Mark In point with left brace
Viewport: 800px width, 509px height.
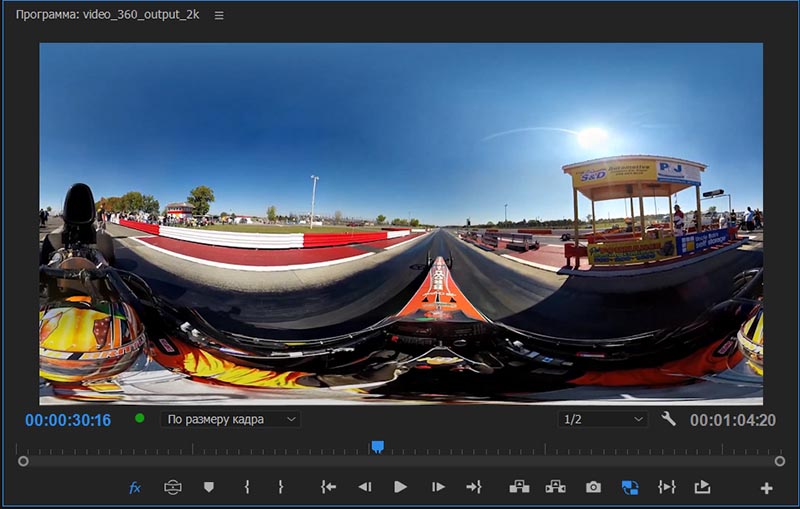247,487
